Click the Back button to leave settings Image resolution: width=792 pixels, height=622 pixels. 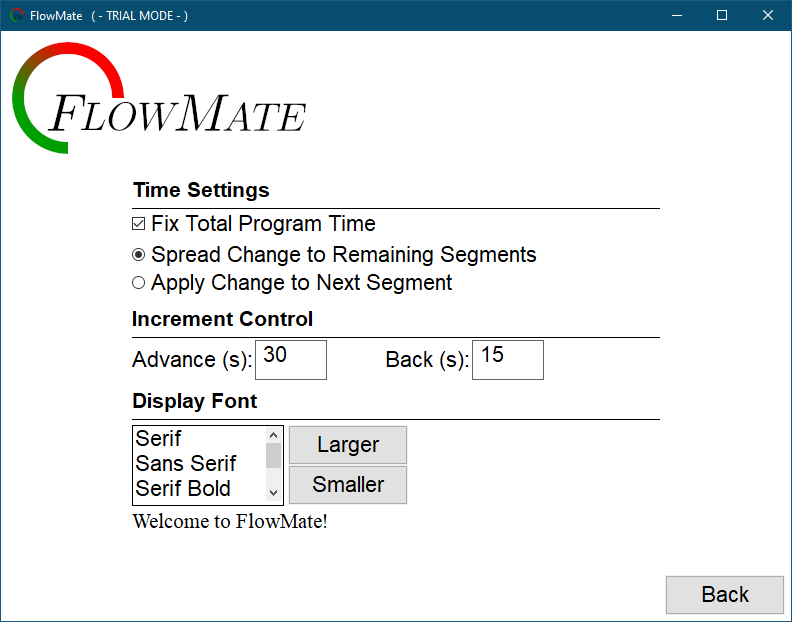pos(725,595)
